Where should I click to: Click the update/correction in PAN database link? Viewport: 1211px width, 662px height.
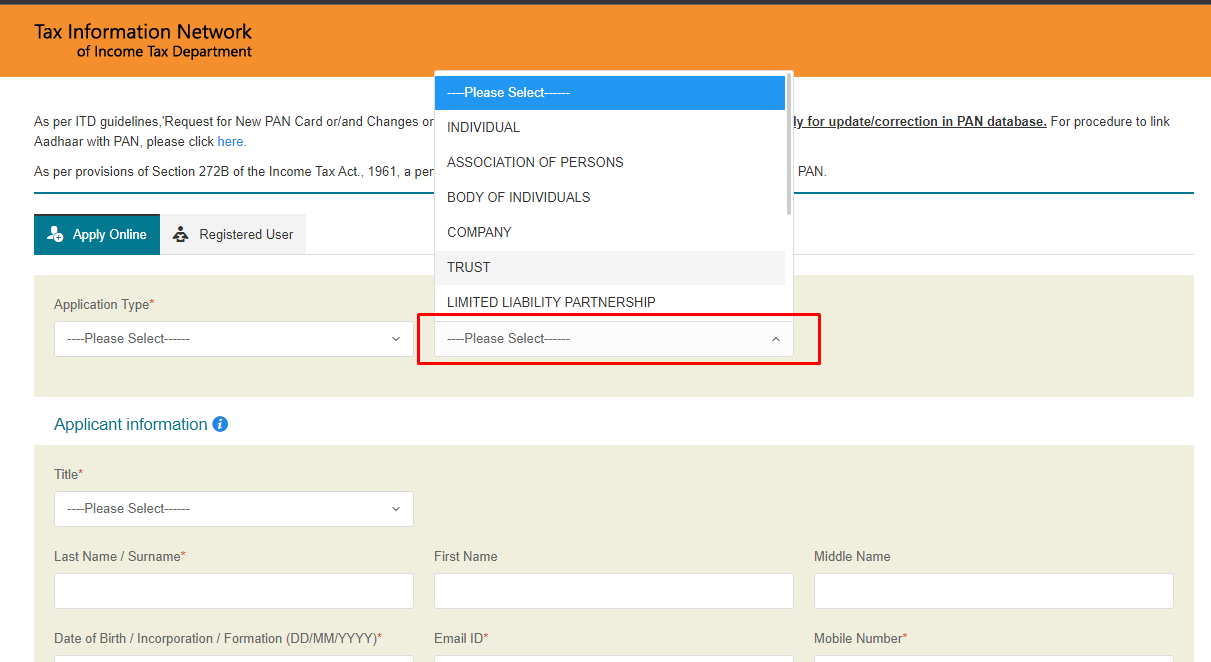[x=919, y=121]
